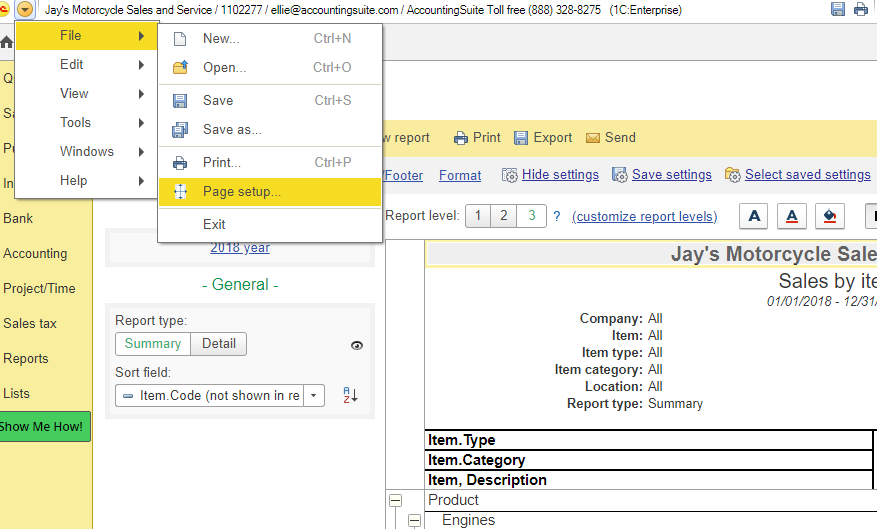Click the Hide settings gear icon
877x529 pixels.
[x=510, y=175]
